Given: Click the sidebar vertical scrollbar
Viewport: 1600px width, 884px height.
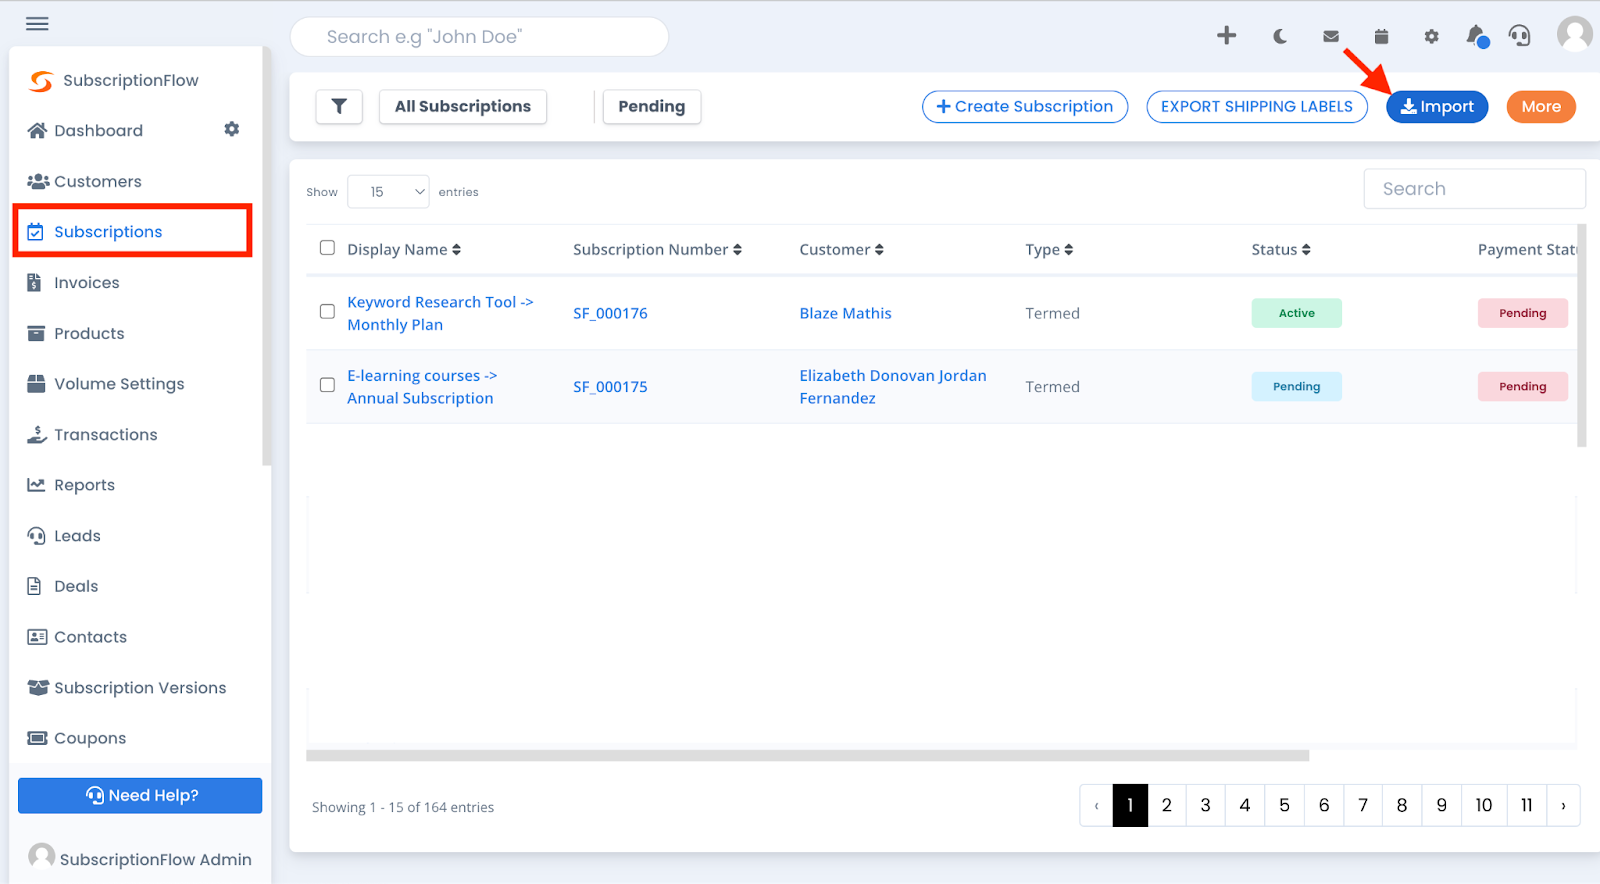Looking at the screenshot, I should click(266, 255).
